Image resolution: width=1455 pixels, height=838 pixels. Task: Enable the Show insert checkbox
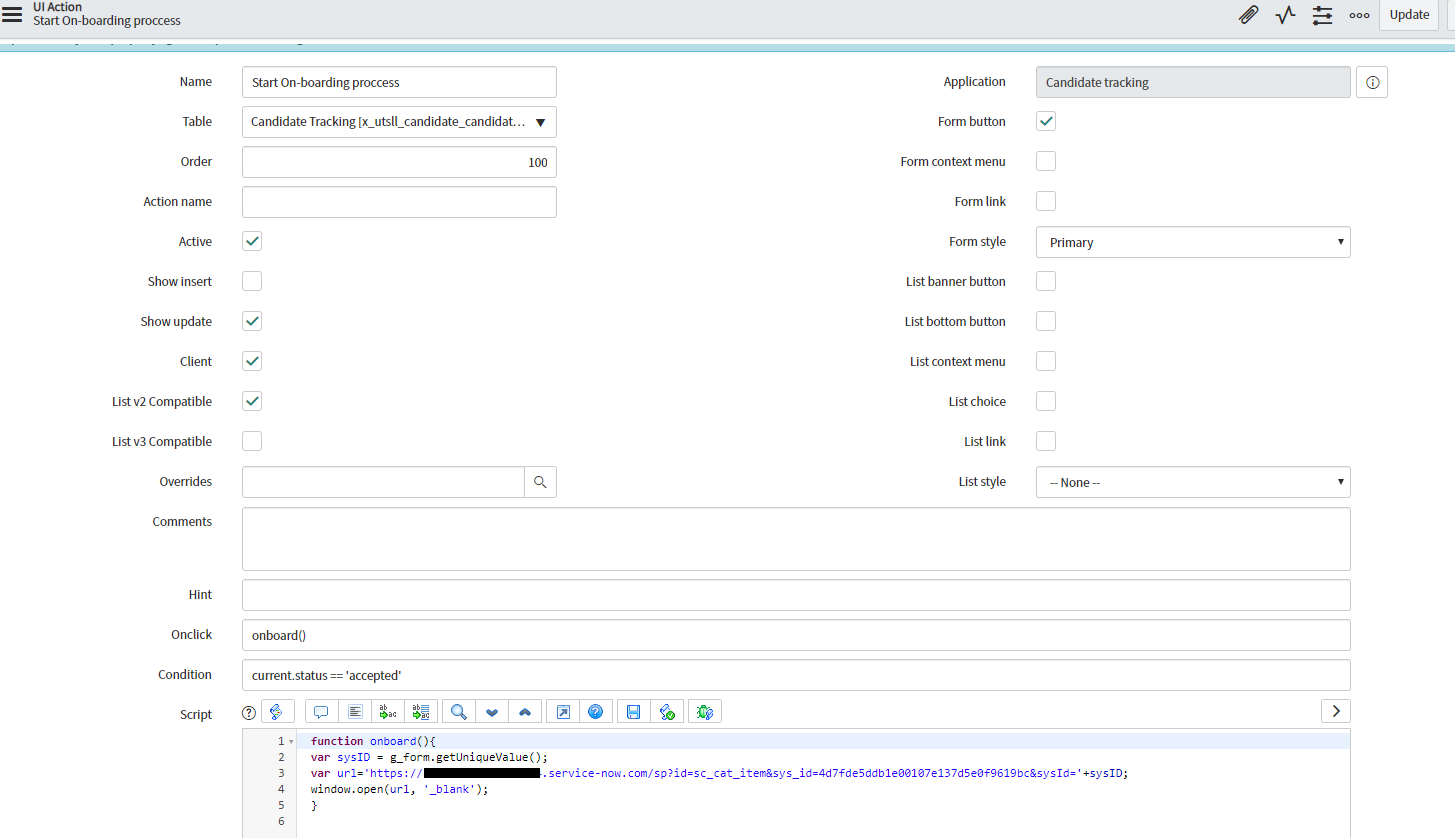252,281
